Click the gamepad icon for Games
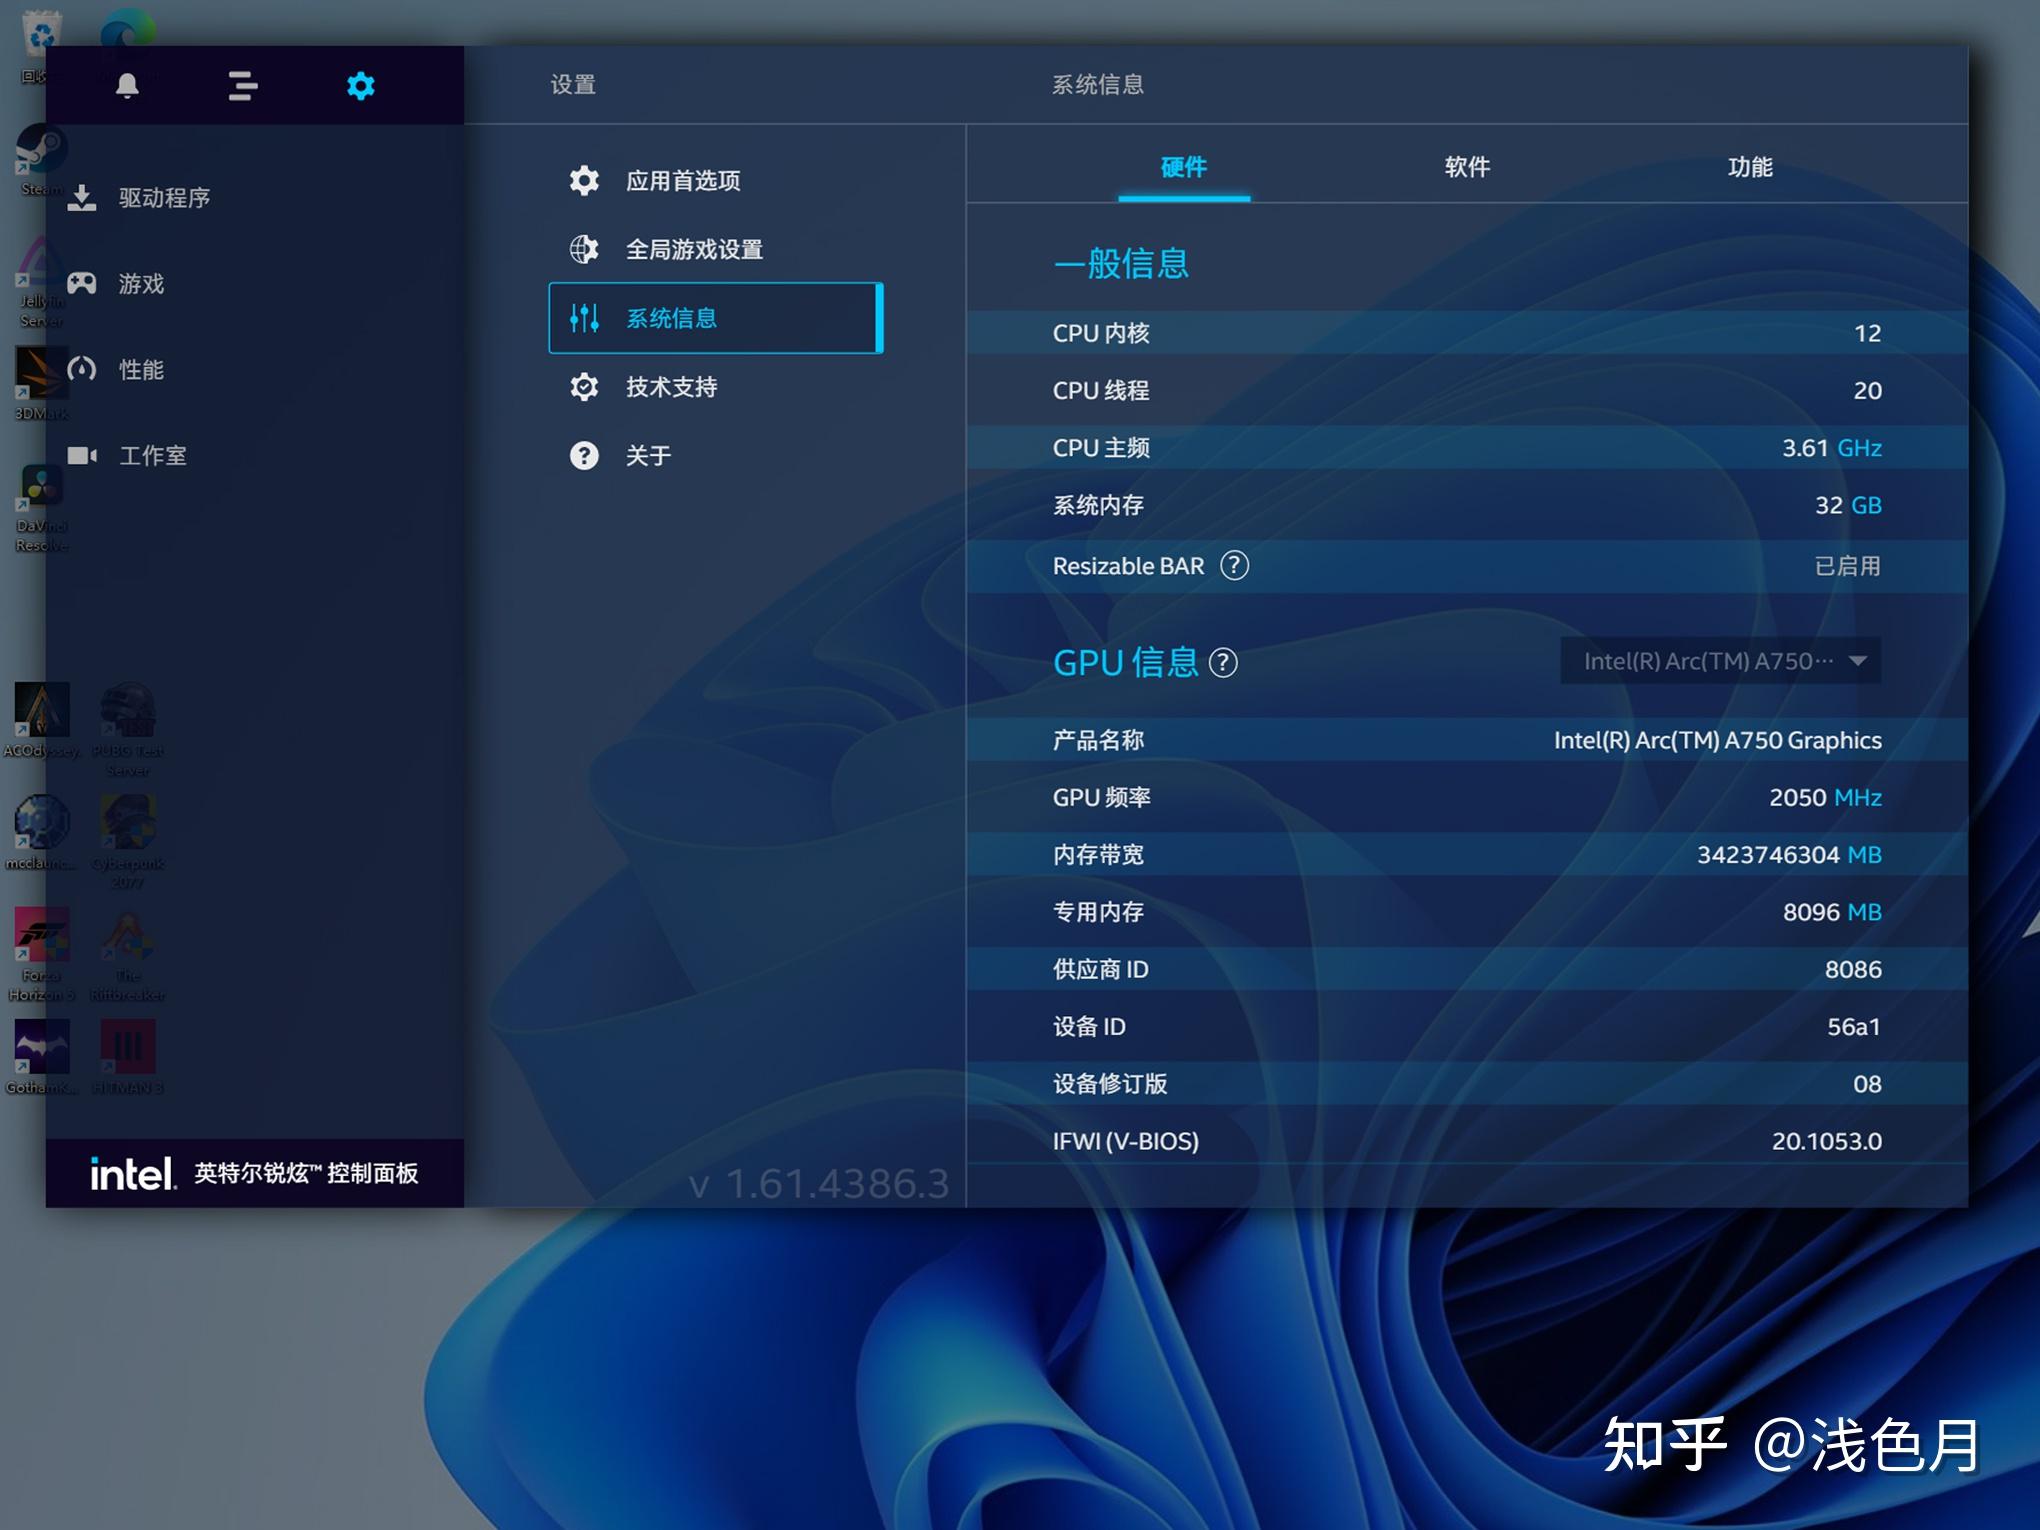The height and width of the screenshot is (1530, 2040). coord(82,283)
